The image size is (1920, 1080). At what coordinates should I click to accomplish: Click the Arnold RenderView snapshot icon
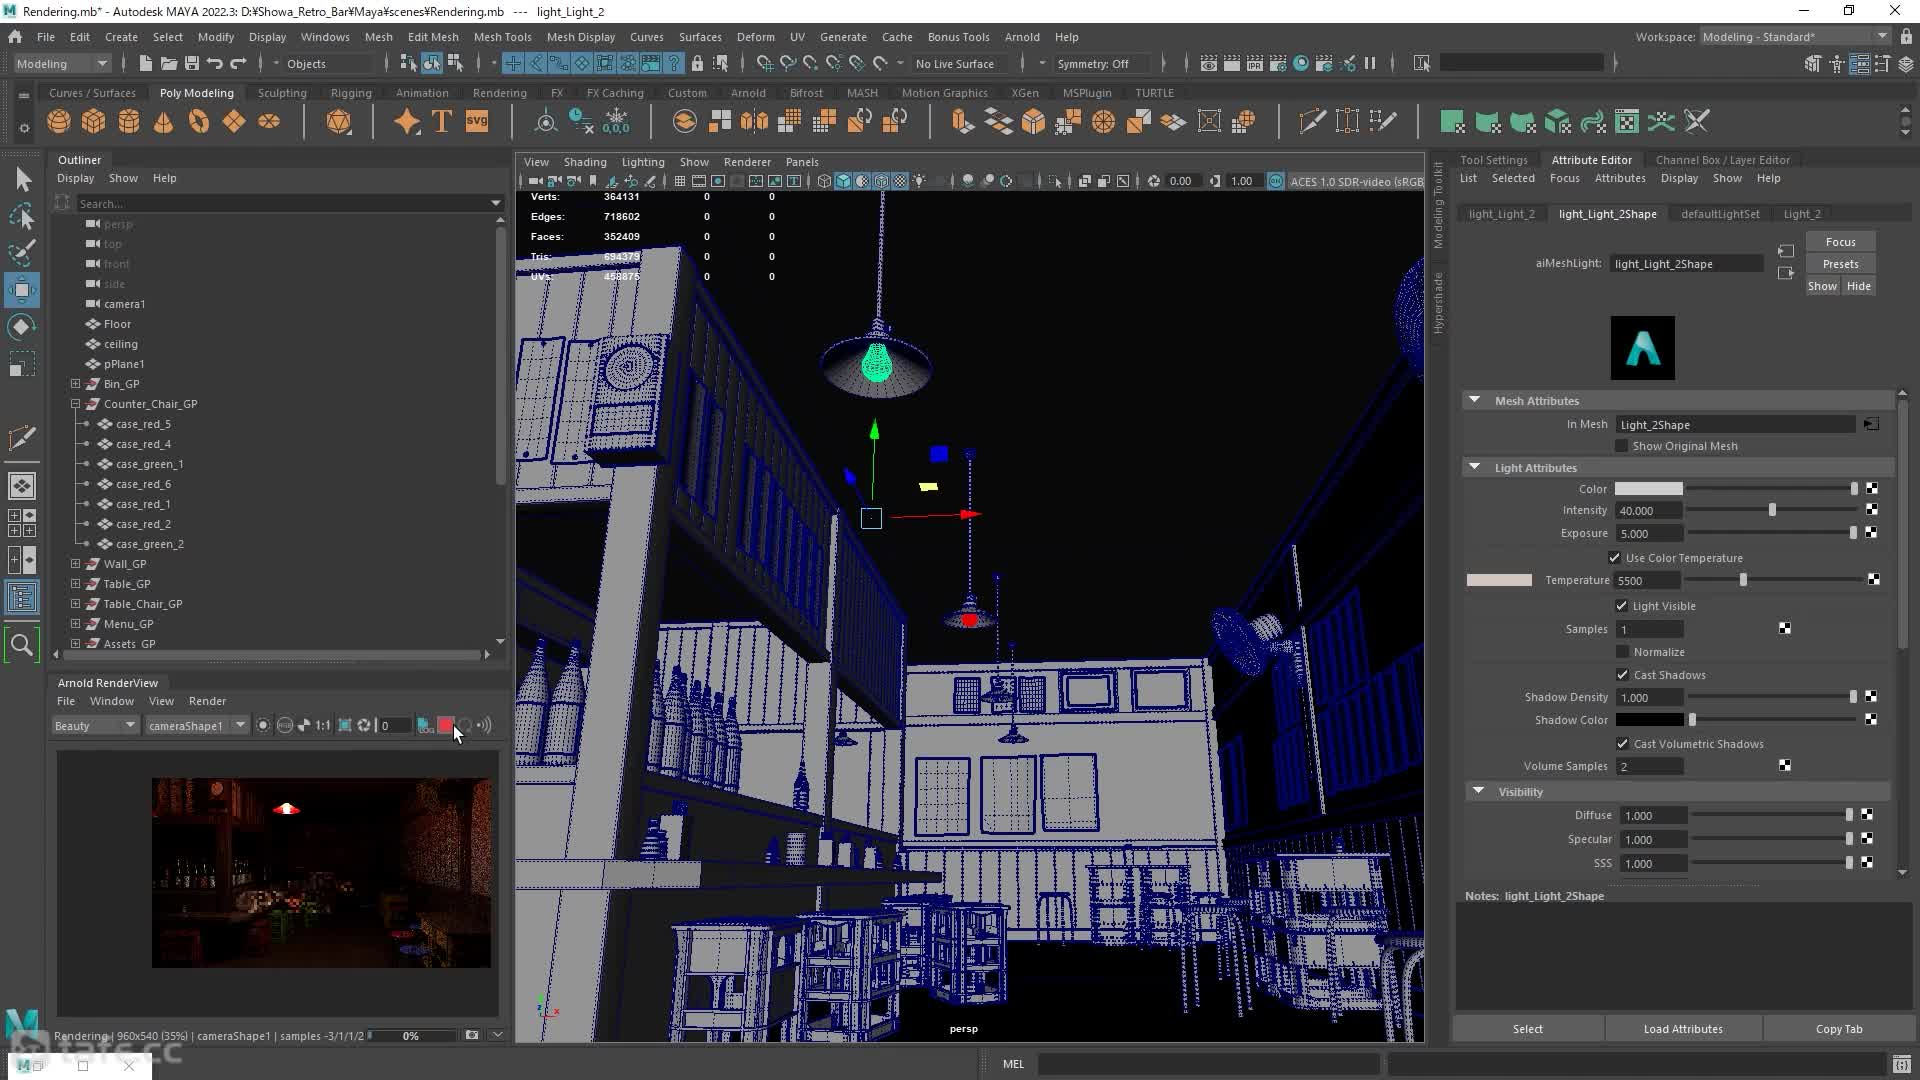(x=472, y=1035)
